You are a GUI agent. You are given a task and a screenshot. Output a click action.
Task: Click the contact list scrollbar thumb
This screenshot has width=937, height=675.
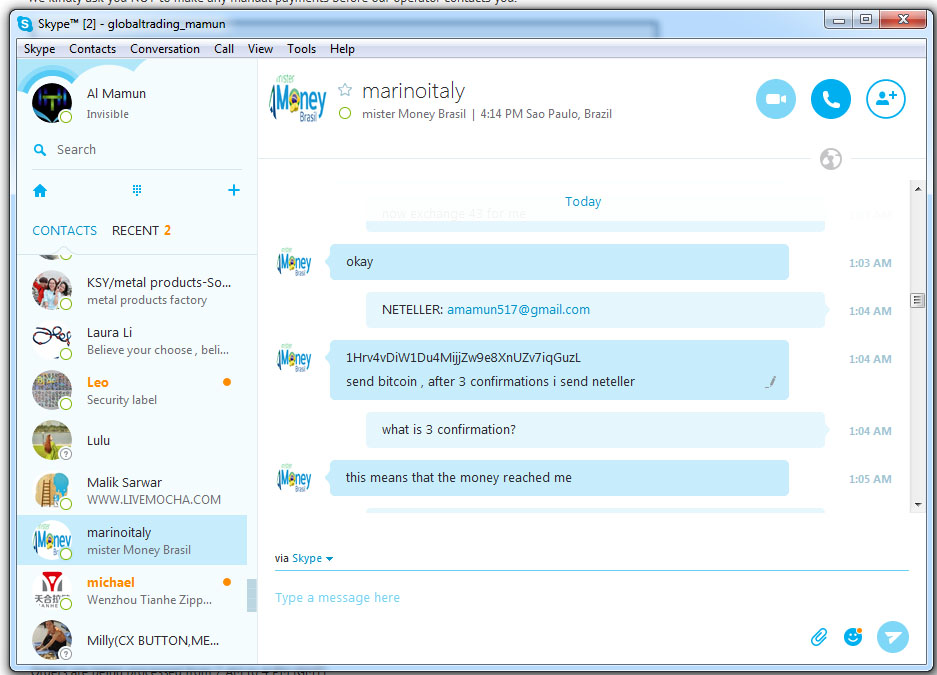tap(252, 596)
